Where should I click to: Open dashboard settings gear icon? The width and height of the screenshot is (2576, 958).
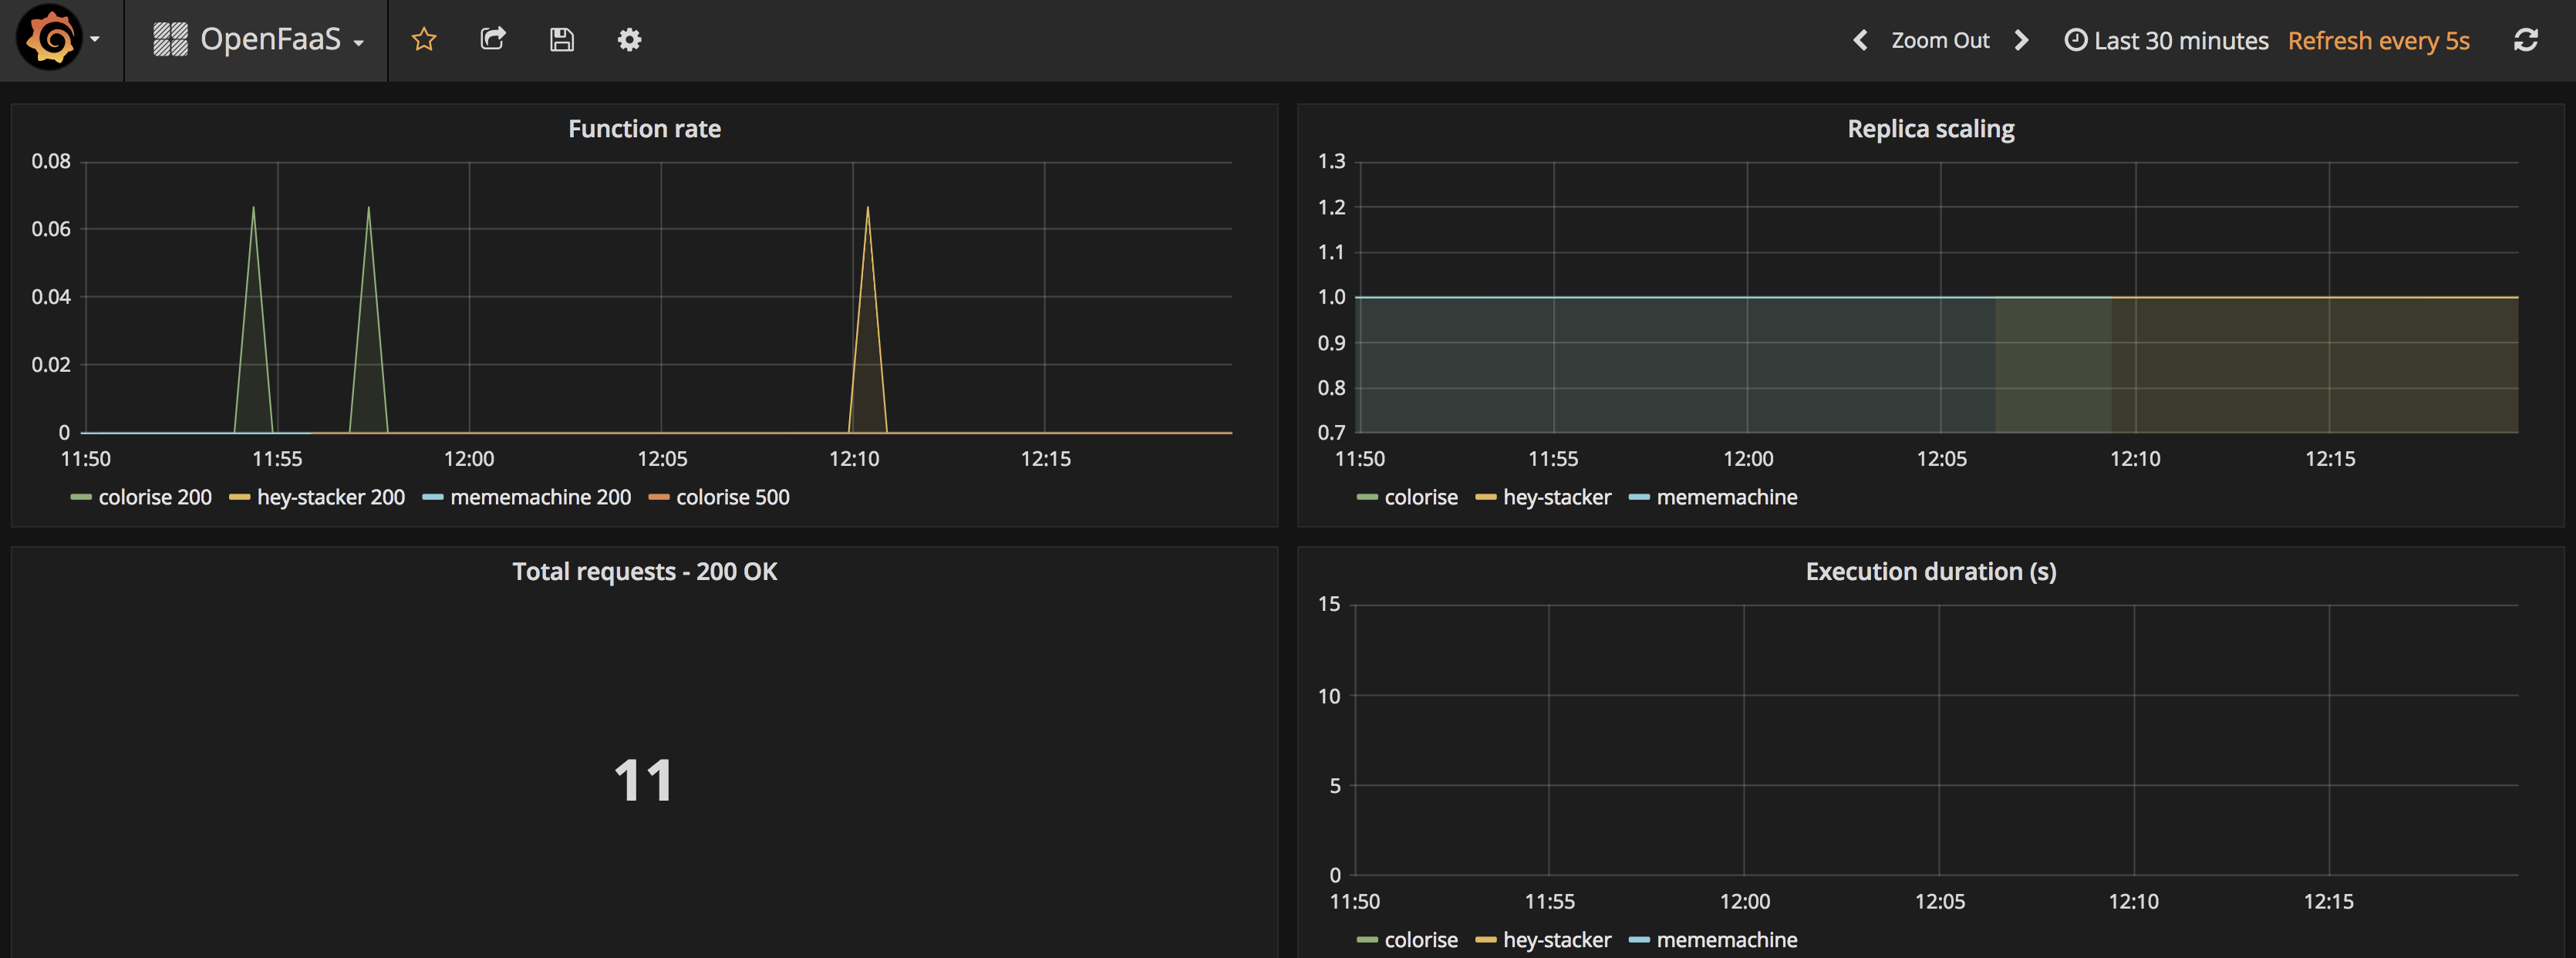629,40
